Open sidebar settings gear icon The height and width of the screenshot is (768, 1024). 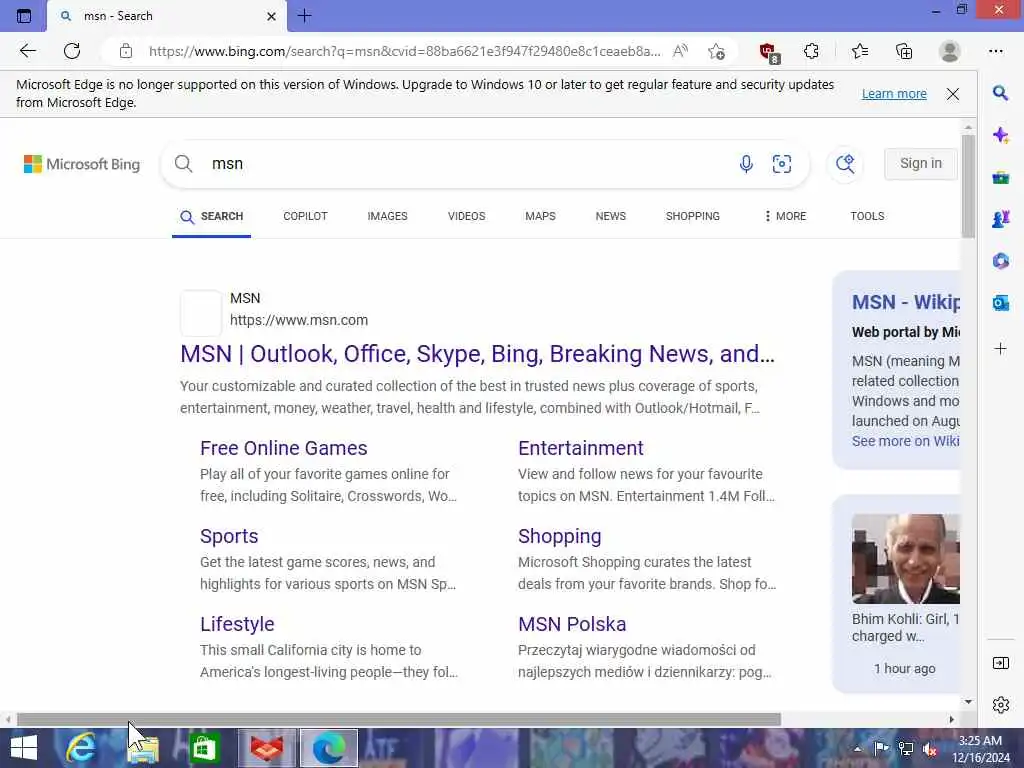1000,705
